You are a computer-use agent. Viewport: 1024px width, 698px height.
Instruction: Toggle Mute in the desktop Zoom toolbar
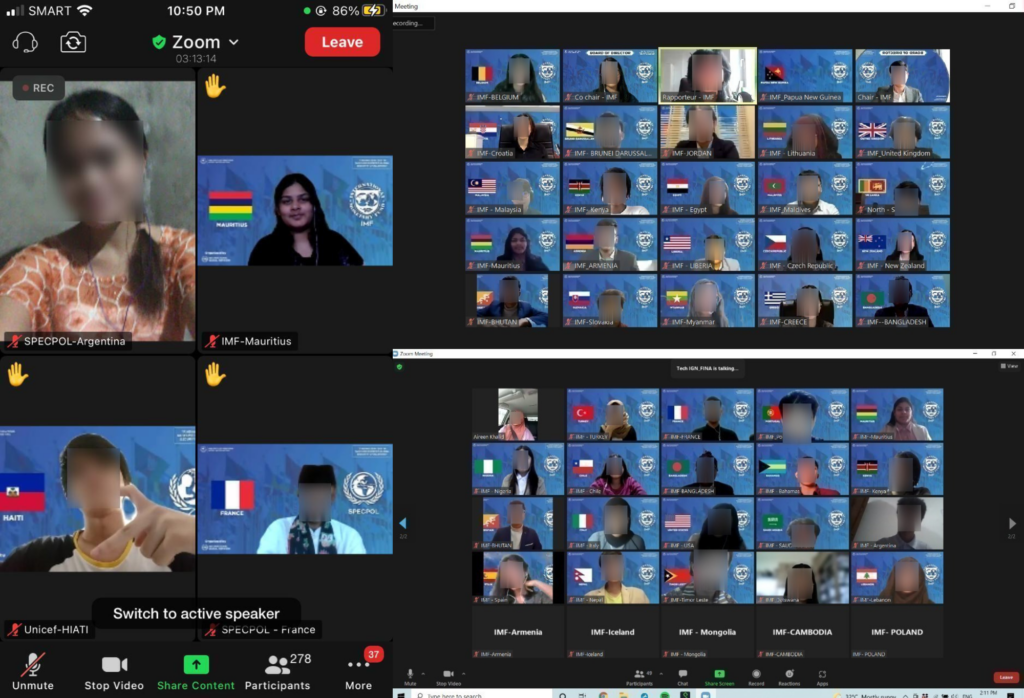pyautogui.click(x=410, y=676)
